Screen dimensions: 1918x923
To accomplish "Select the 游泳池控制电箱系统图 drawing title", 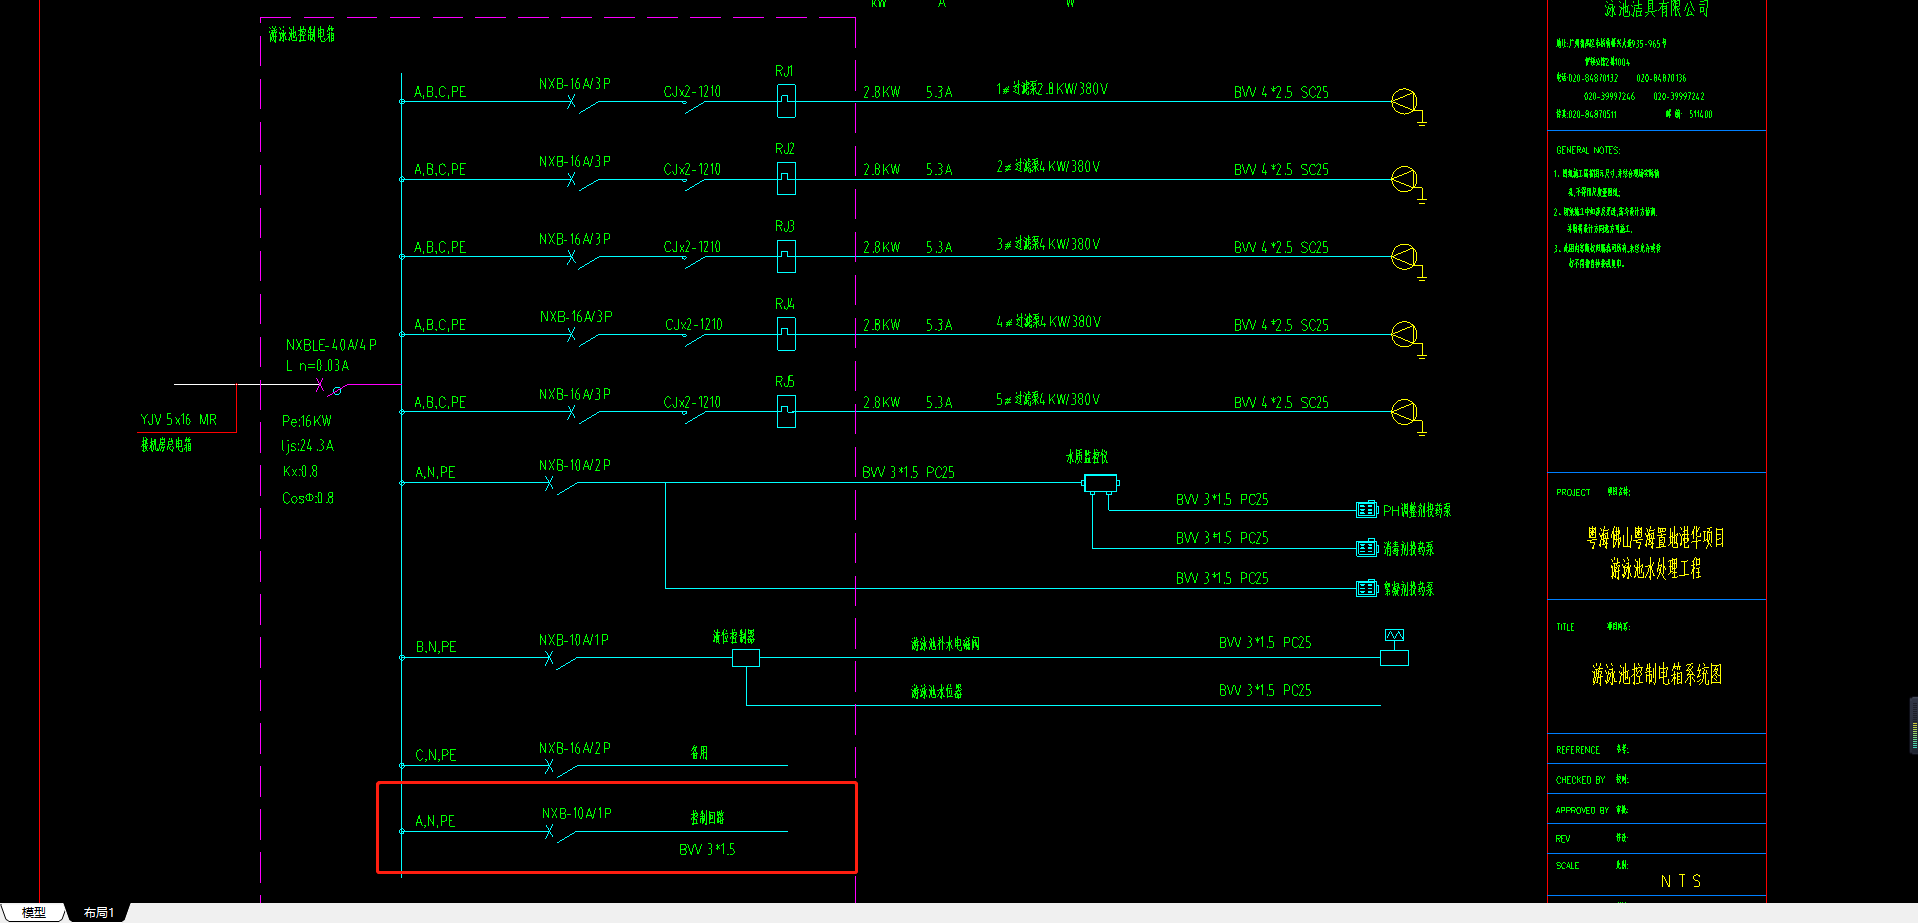I will click(1657, 675).
